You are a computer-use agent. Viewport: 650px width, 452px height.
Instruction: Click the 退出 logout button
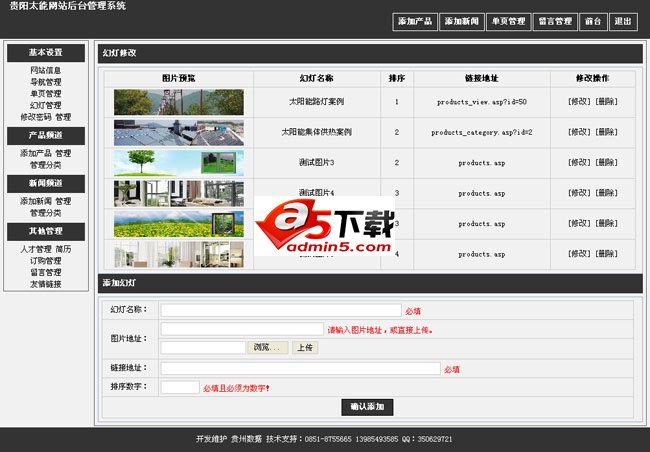tap(623, 22)
